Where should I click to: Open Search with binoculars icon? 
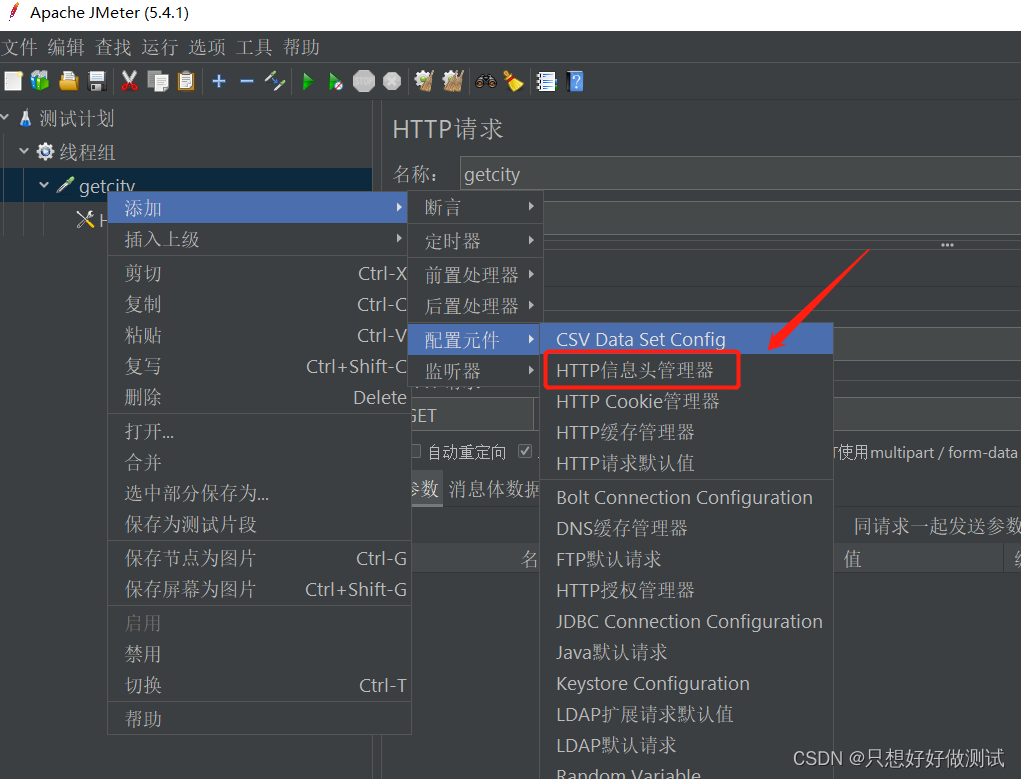pyautogui.click(x=486, y=81)
